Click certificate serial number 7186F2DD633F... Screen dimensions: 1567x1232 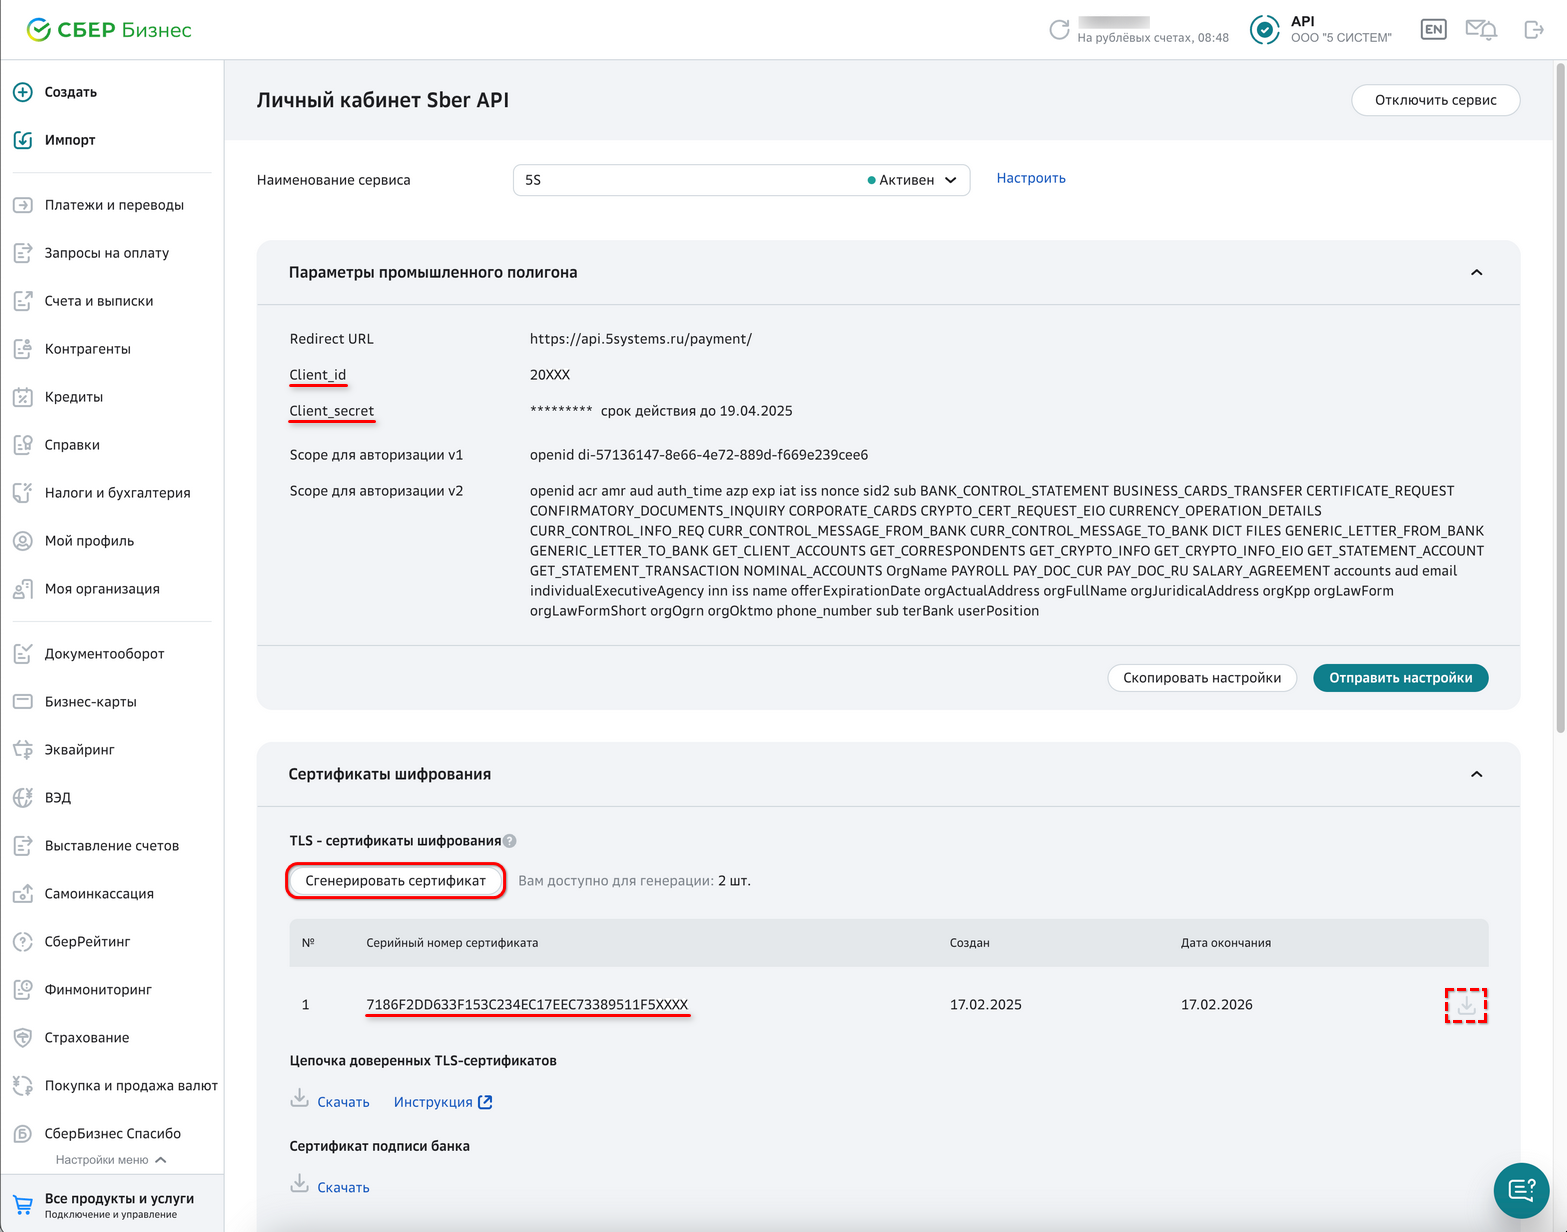[x=527, y=1005]
